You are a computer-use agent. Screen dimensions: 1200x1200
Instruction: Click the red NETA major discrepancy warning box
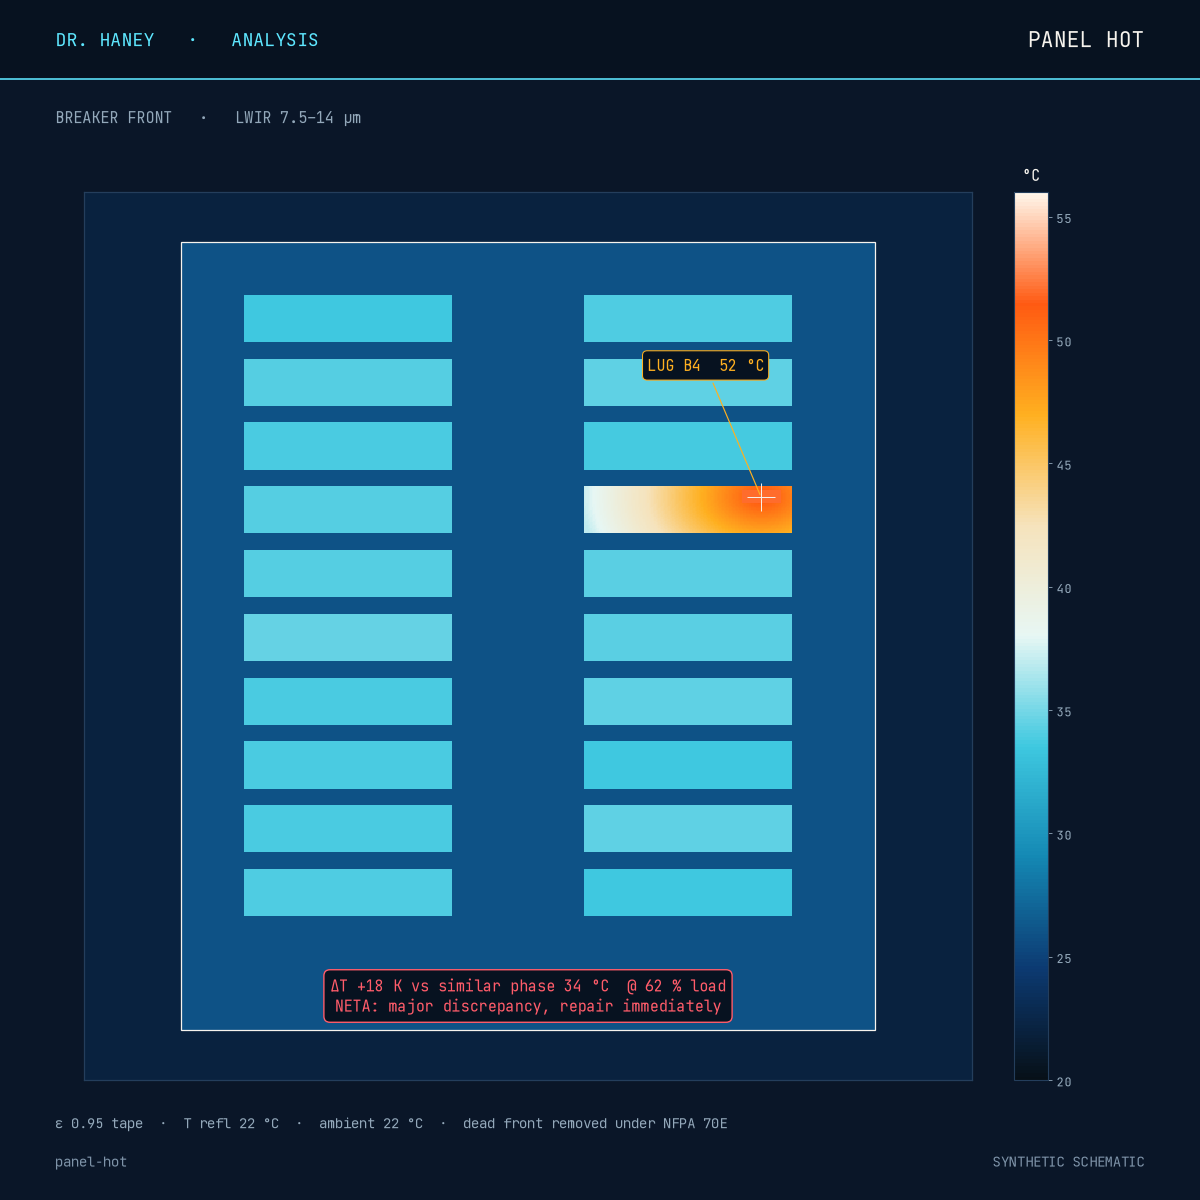(528, 996)
